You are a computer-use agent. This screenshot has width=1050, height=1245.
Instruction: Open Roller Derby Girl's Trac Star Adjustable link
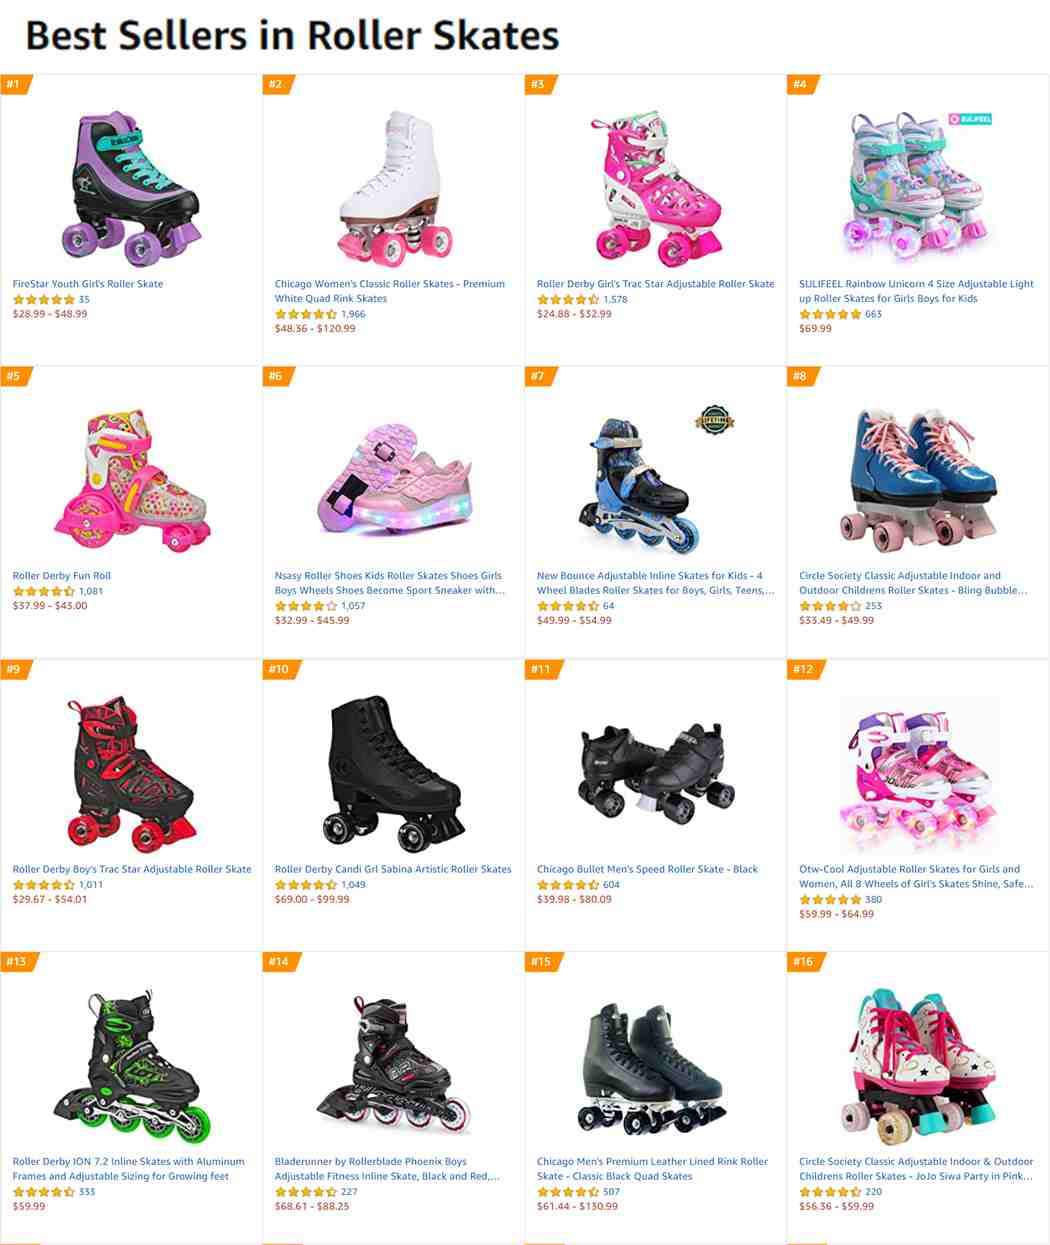pyautogui.click(x=656, y=284)
